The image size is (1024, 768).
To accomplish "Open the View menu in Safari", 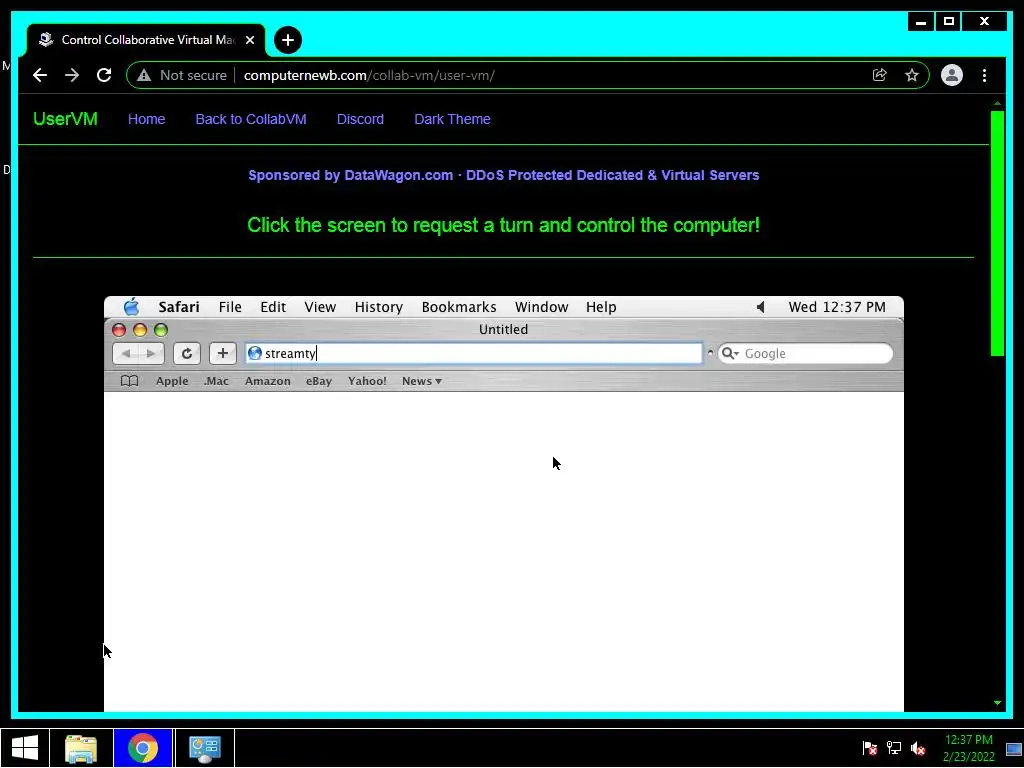I will (x=320, y=307).
